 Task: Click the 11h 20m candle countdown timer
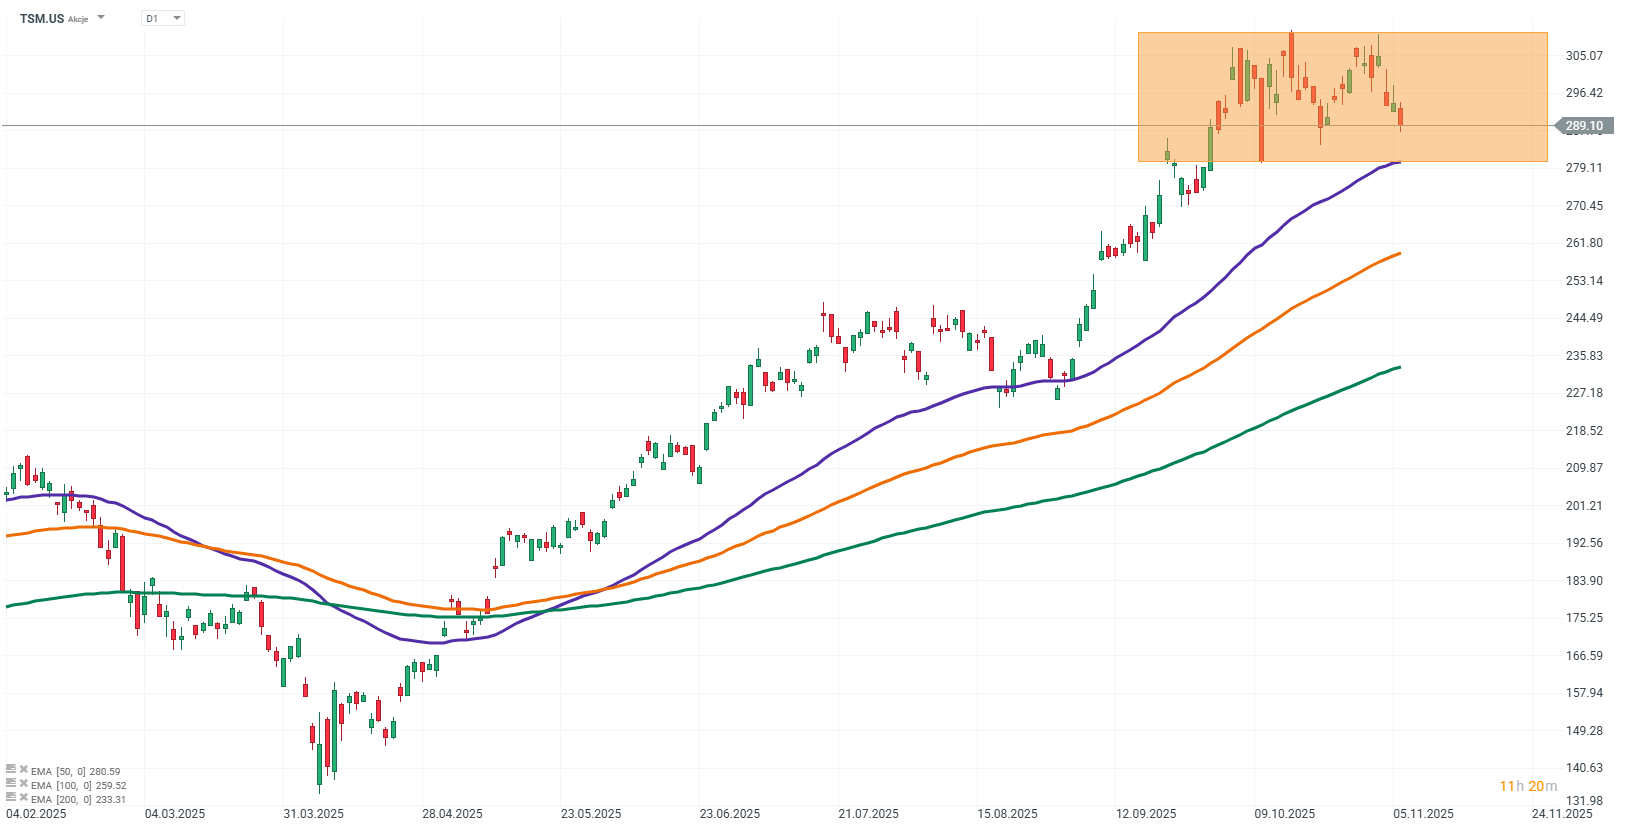point(1527,786)
